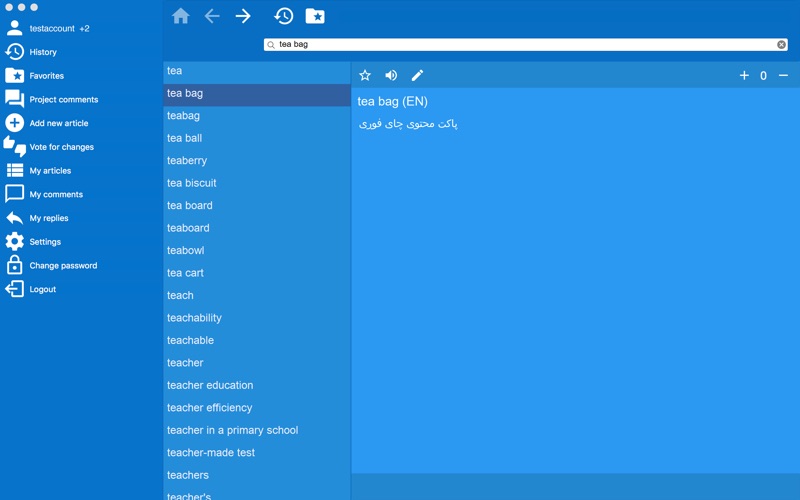Select 'teabag' entry in word list
The height and width of the screenshot is (500, 800).
coord(257,116)
